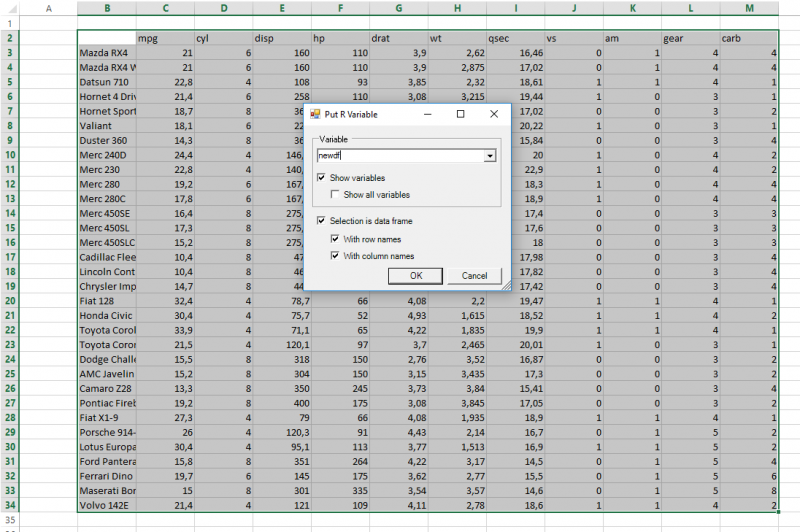800x532 pixels.
Task: Click the vs column heading cell
Action: (574, 38)
